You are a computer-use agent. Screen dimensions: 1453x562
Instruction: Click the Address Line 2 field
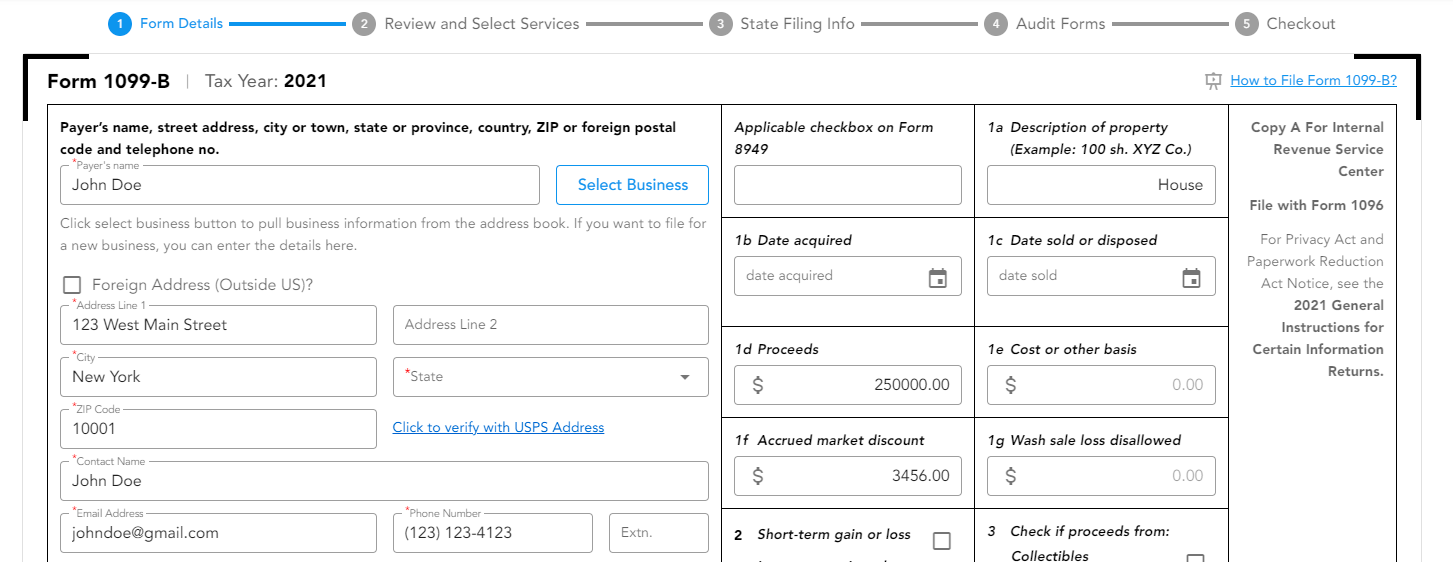pyautogui.click(x=551, y=325)
